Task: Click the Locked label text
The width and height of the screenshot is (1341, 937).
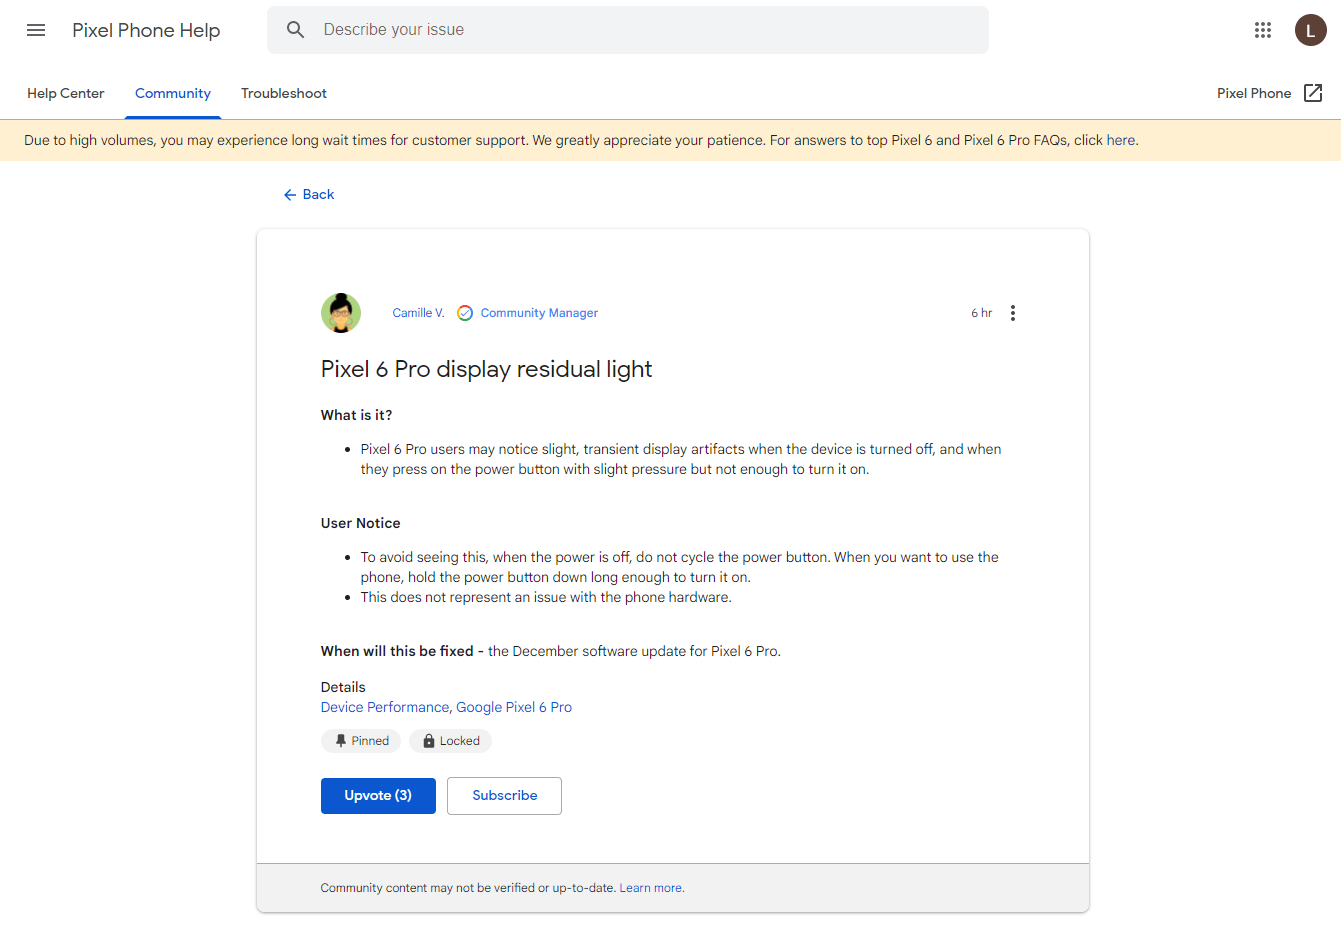Action: tap(460, 741)
